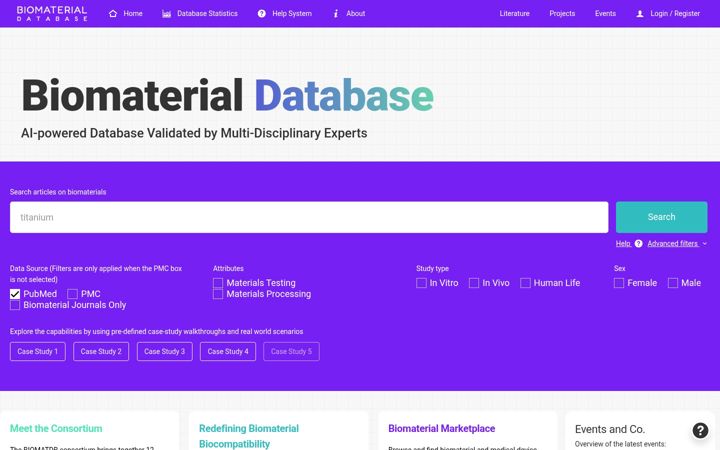
Task: Open Meet the Consortium card title
Action: (x=56, y=428)
